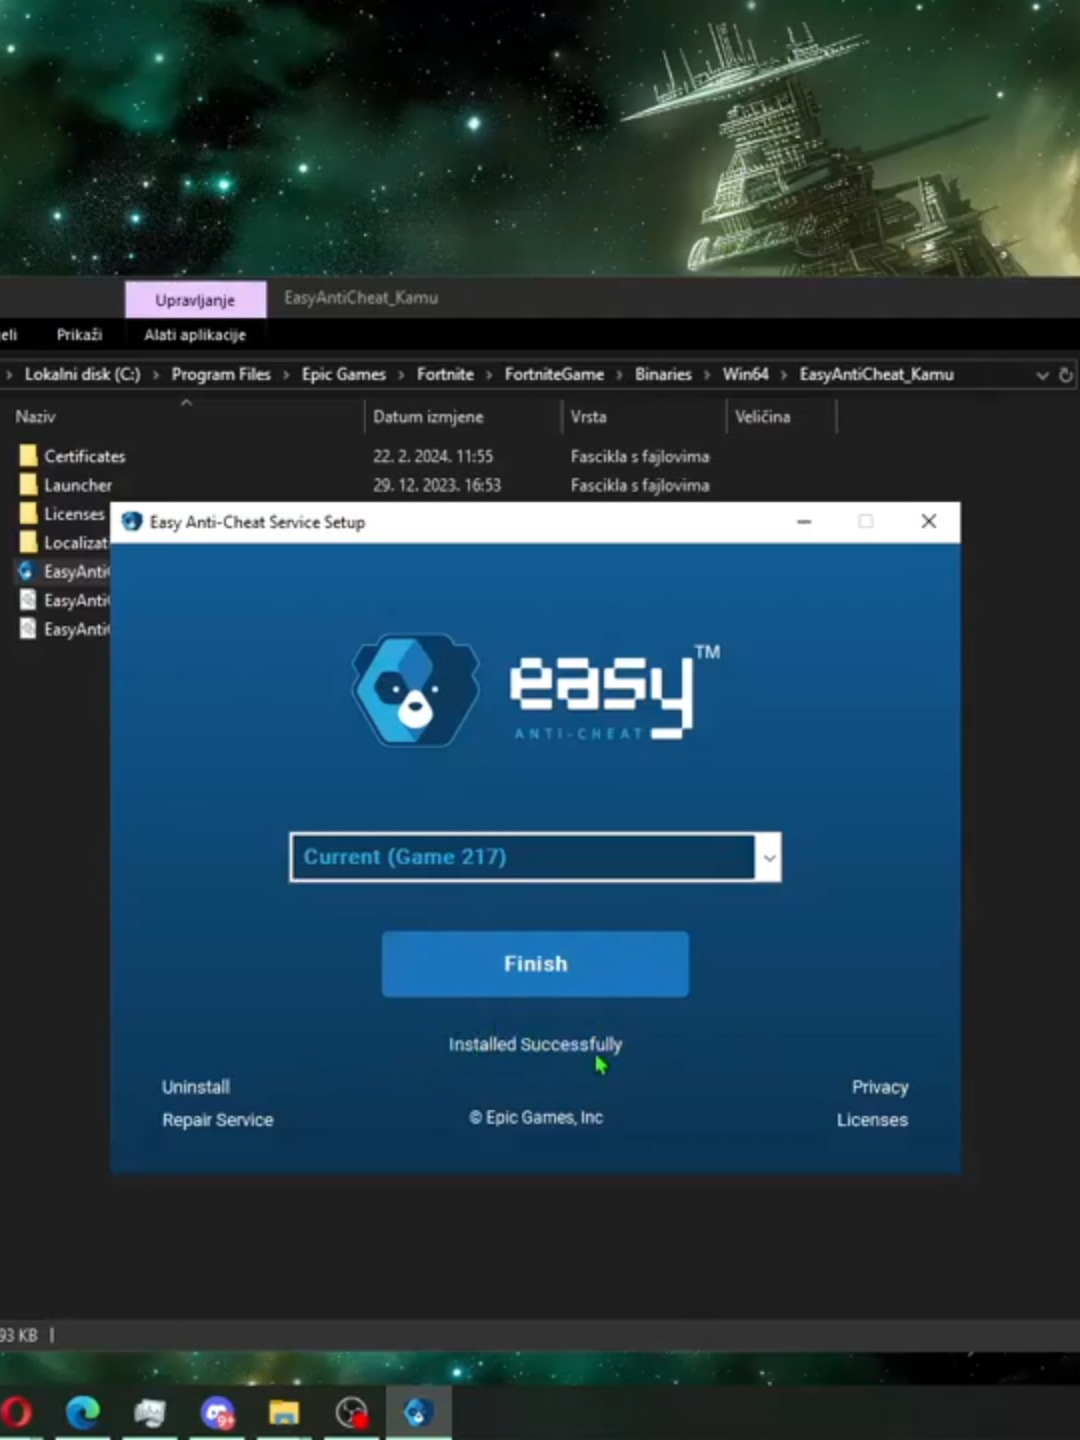Select the Certificates folder

85,456
